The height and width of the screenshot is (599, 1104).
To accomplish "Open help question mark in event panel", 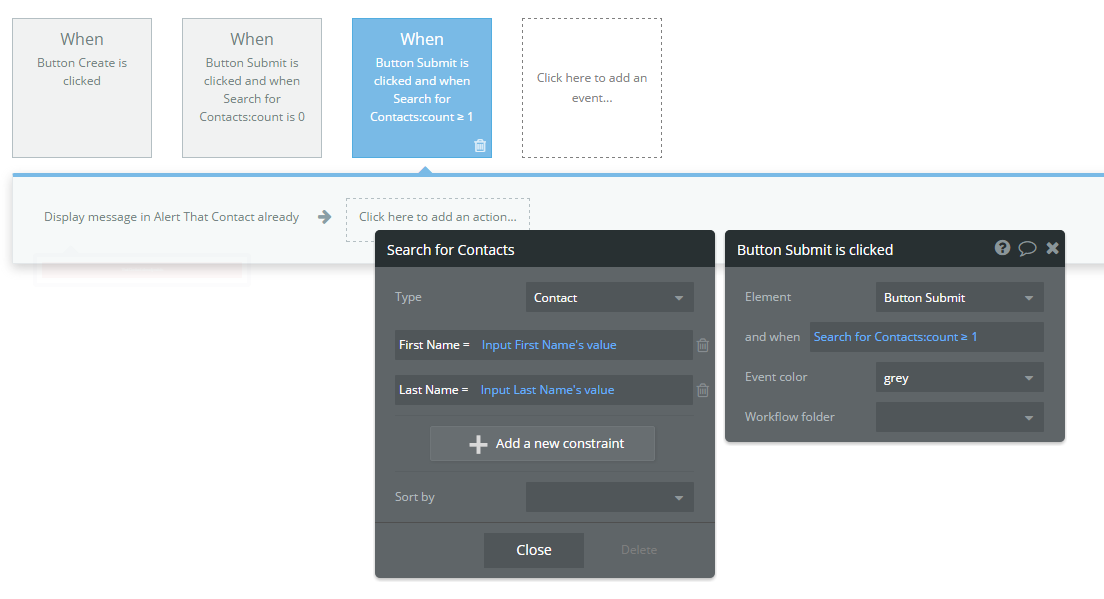I will tap(1003, 248).
